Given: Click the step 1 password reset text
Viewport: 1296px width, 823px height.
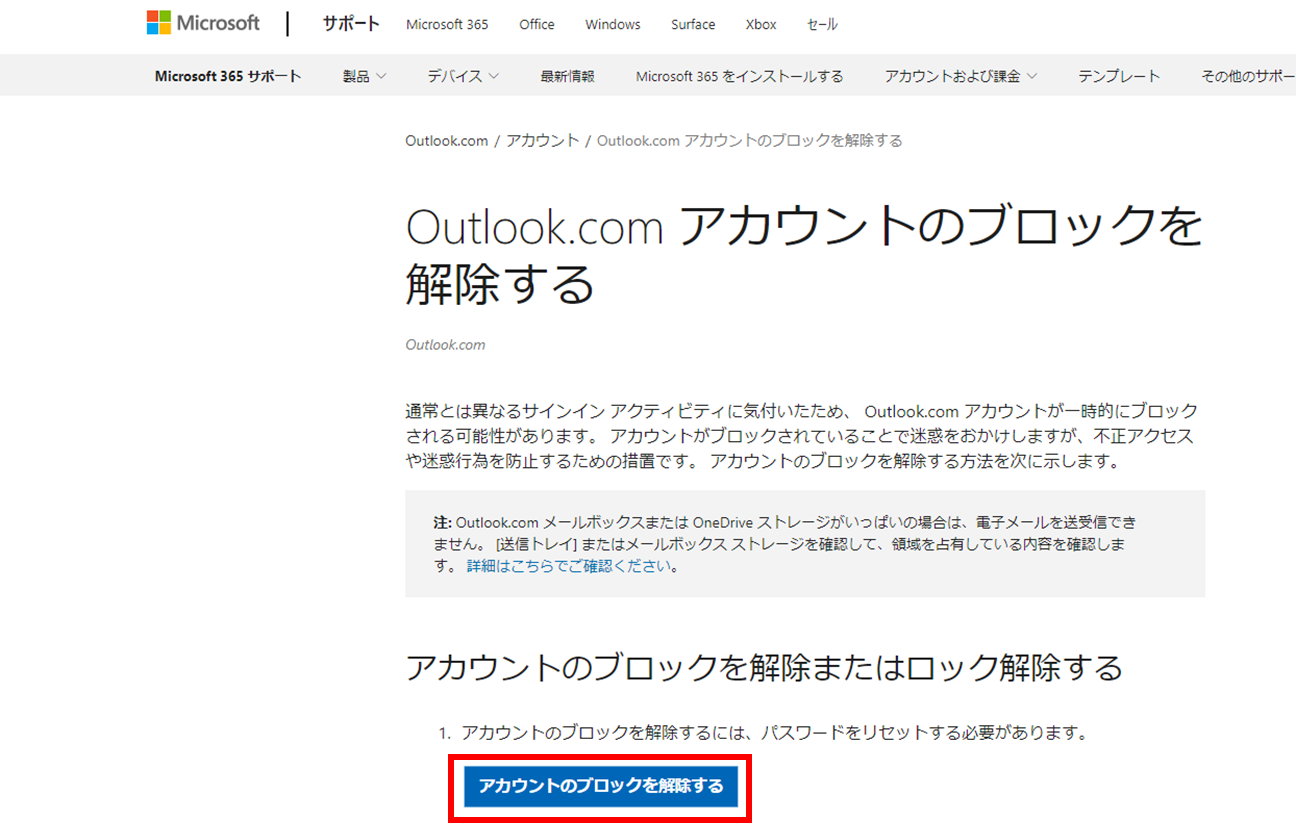Looking at the screenshot, I should (x=774, y=733).
